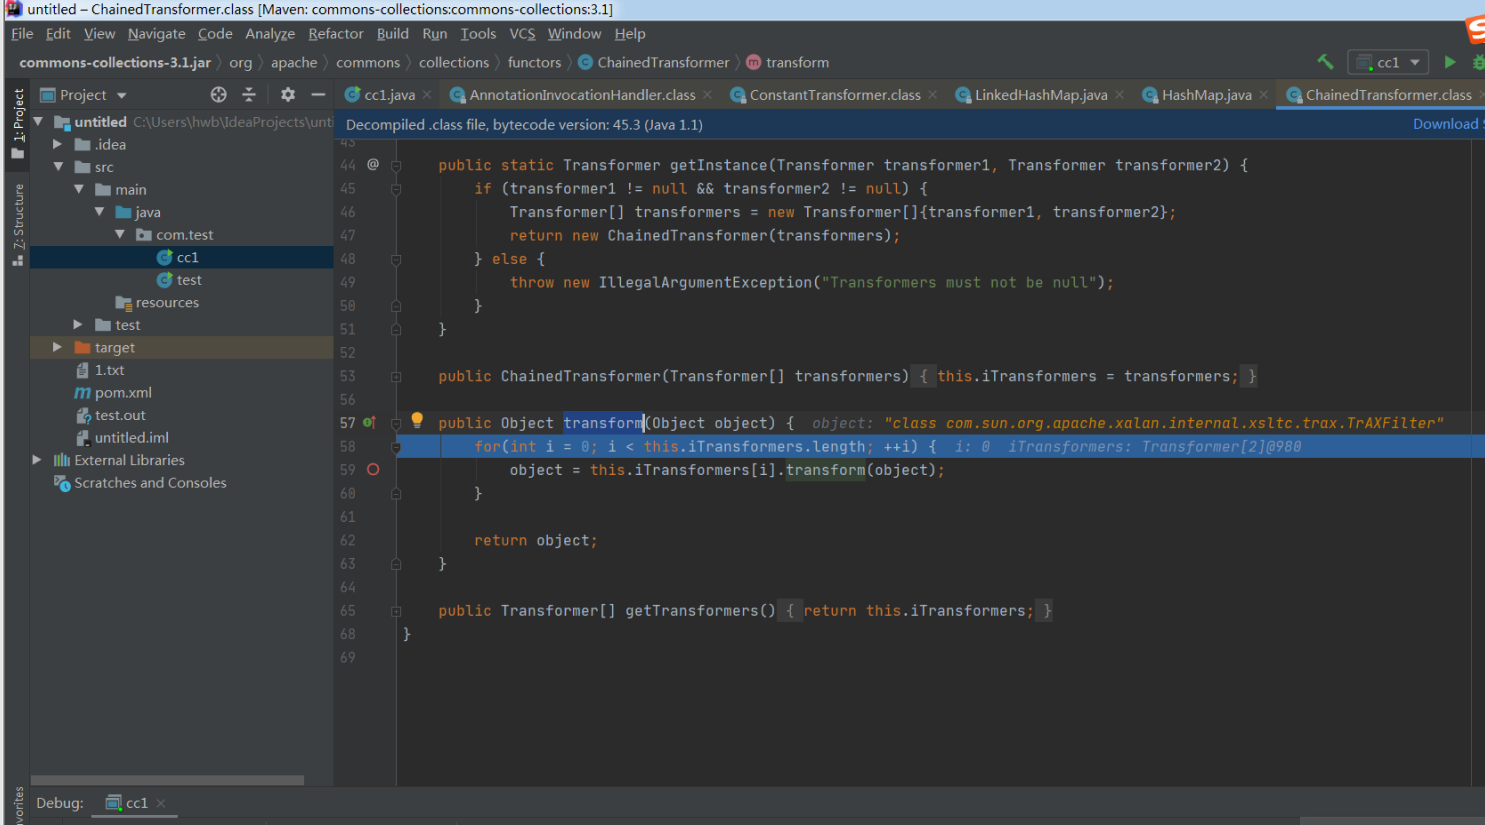The height and width of the screenshot is (825, 1485).
Task: Expand the test folder under src
Action: pyautogui.click(x=78, y=325)
